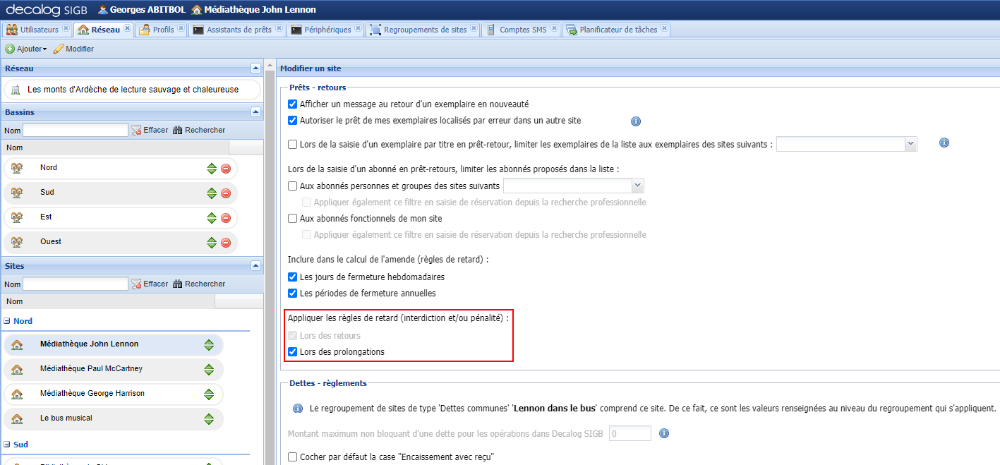
Task: Uncheck 'Lors des prolongations' checkbox
Action: click(x=293, y=352)
